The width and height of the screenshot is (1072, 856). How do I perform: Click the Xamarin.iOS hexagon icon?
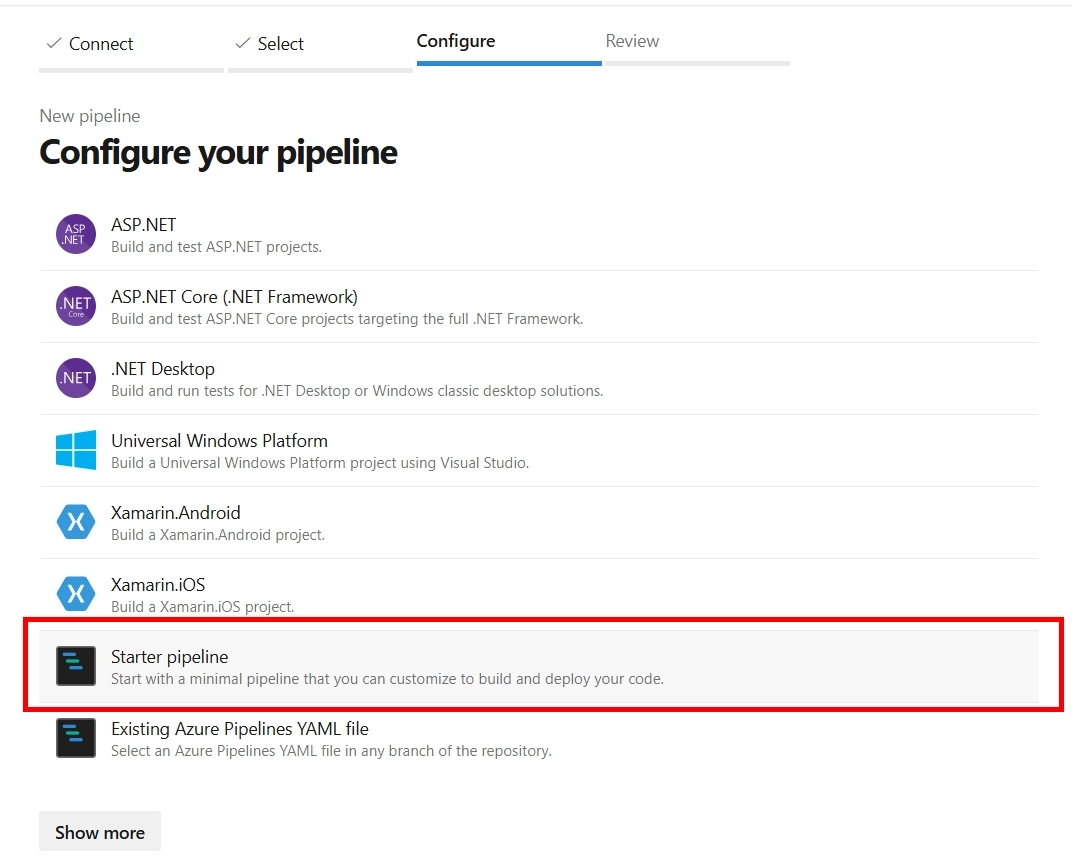76,593
